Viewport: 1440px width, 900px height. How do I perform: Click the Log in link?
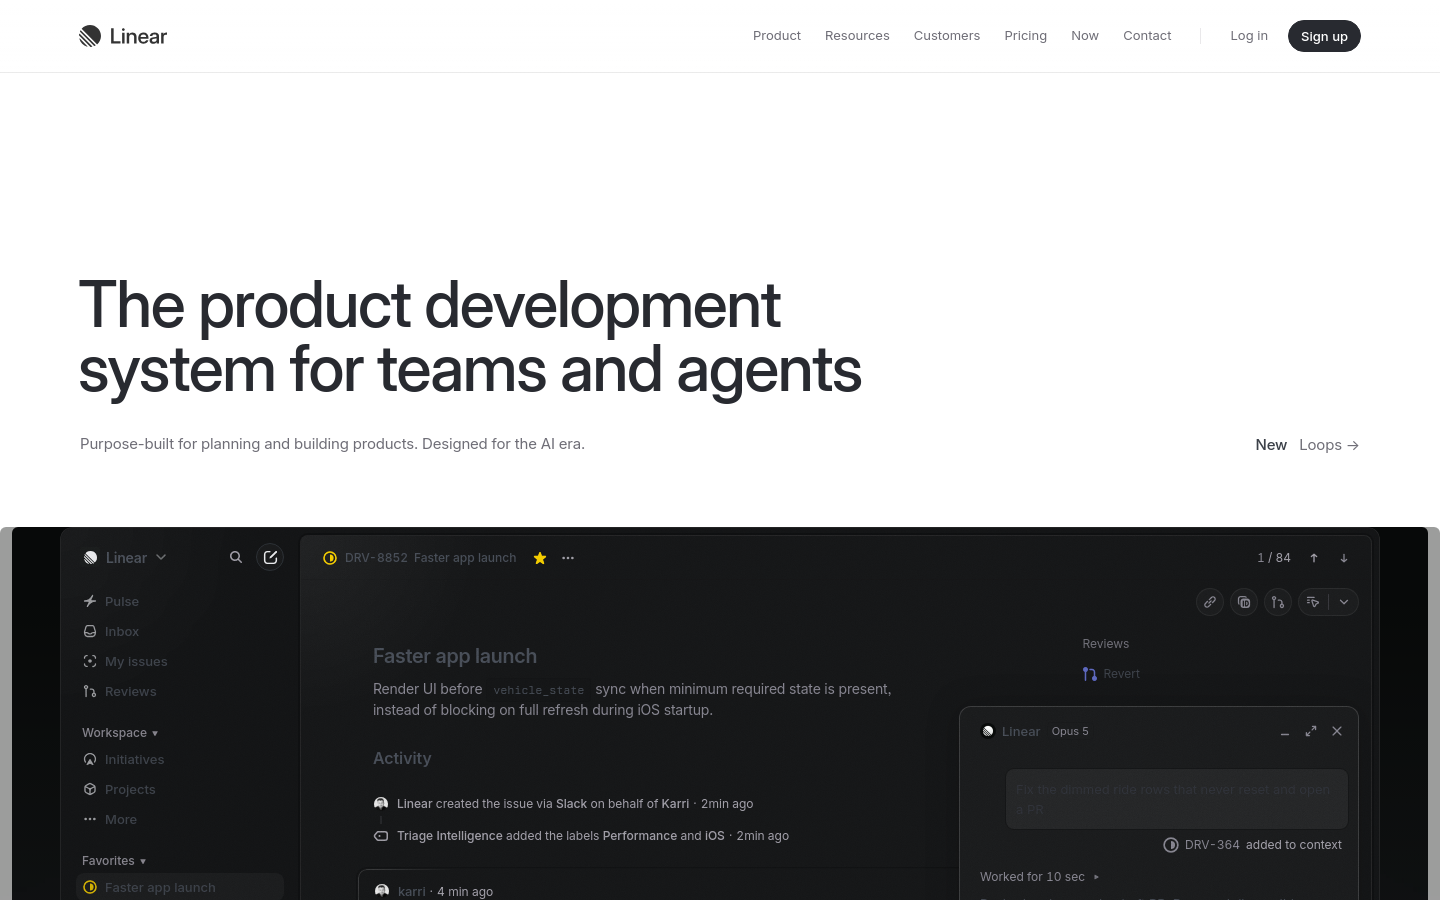tap(1249, 36)
